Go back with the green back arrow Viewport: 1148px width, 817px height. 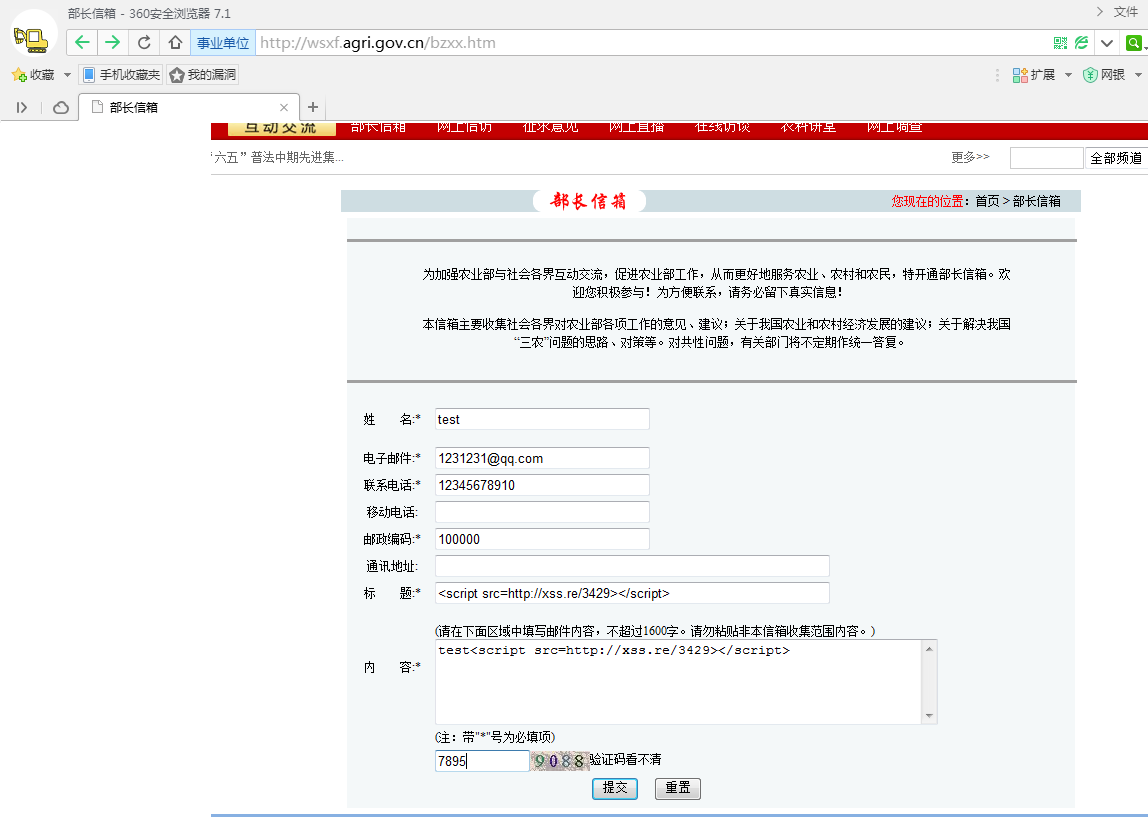click(x=82, y=42)
